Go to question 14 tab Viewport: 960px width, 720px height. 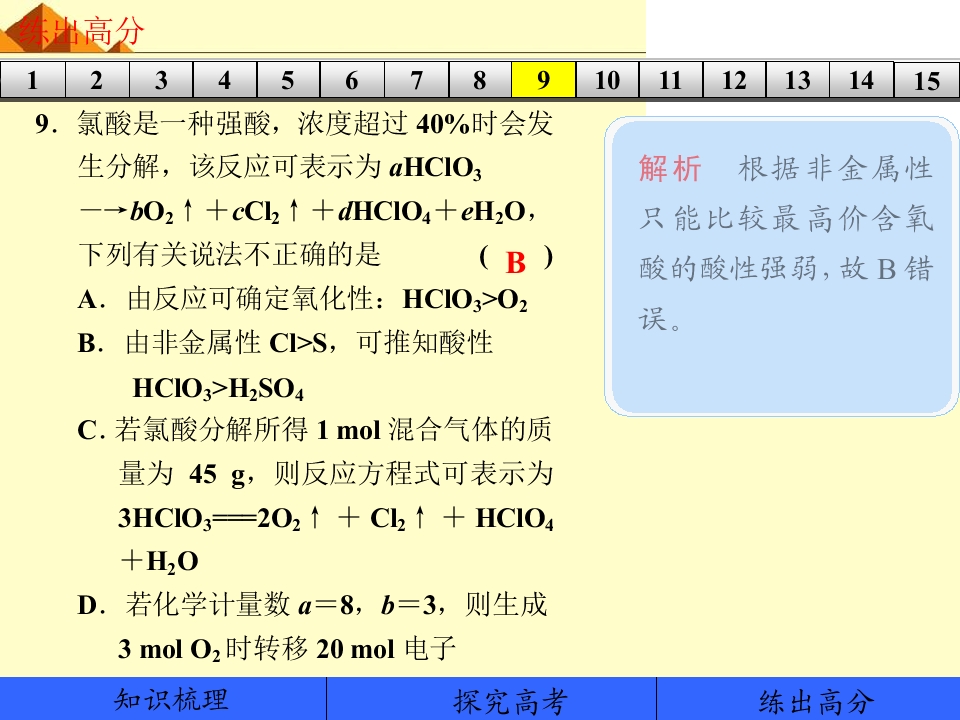pyautogui.click(x=861, y=80)
